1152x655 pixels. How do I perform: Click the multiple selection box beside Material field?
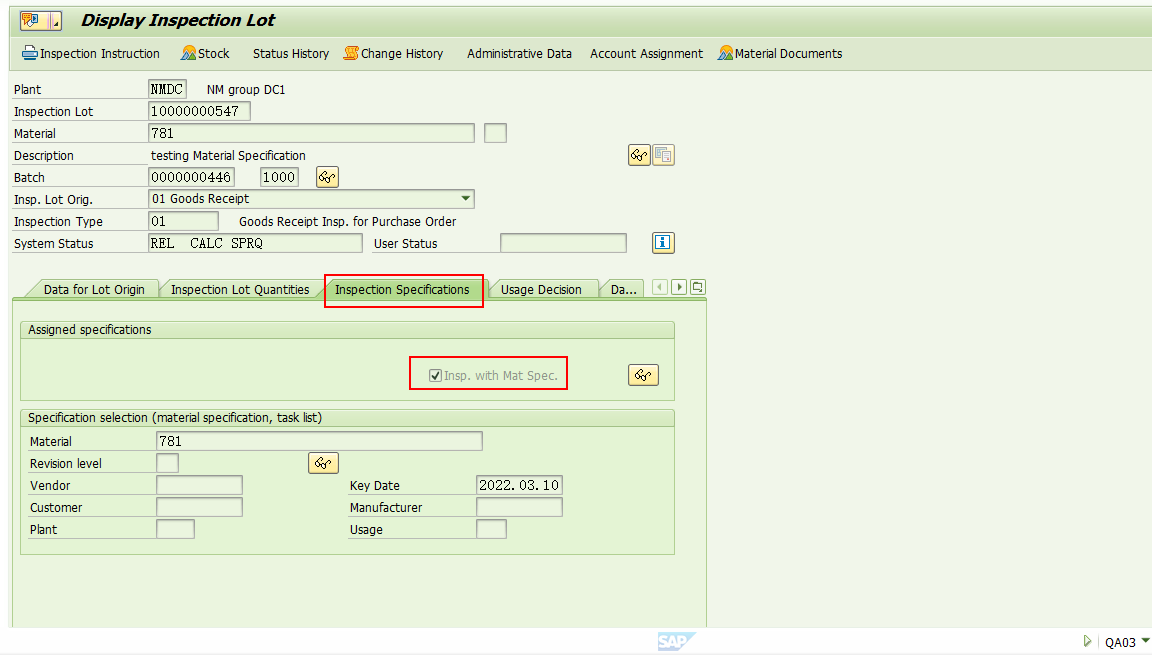tap(495, 132)
